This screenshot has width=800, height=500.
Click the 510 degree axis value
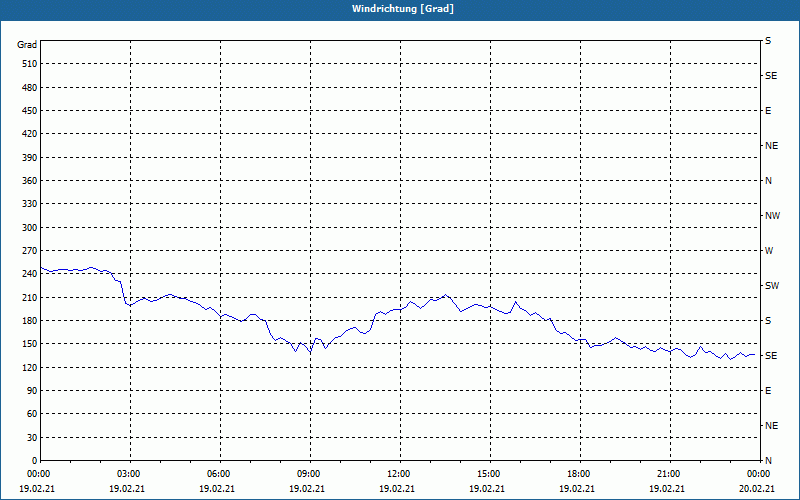pos(30,64)
